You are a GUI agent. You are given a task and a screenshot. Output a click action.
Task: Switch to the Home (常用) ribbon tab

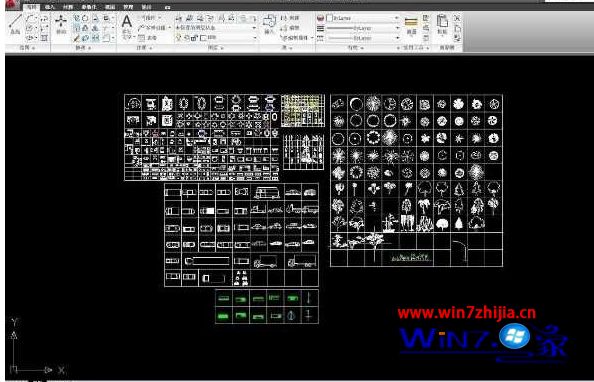pyautogui.click(x=31, y=7)
